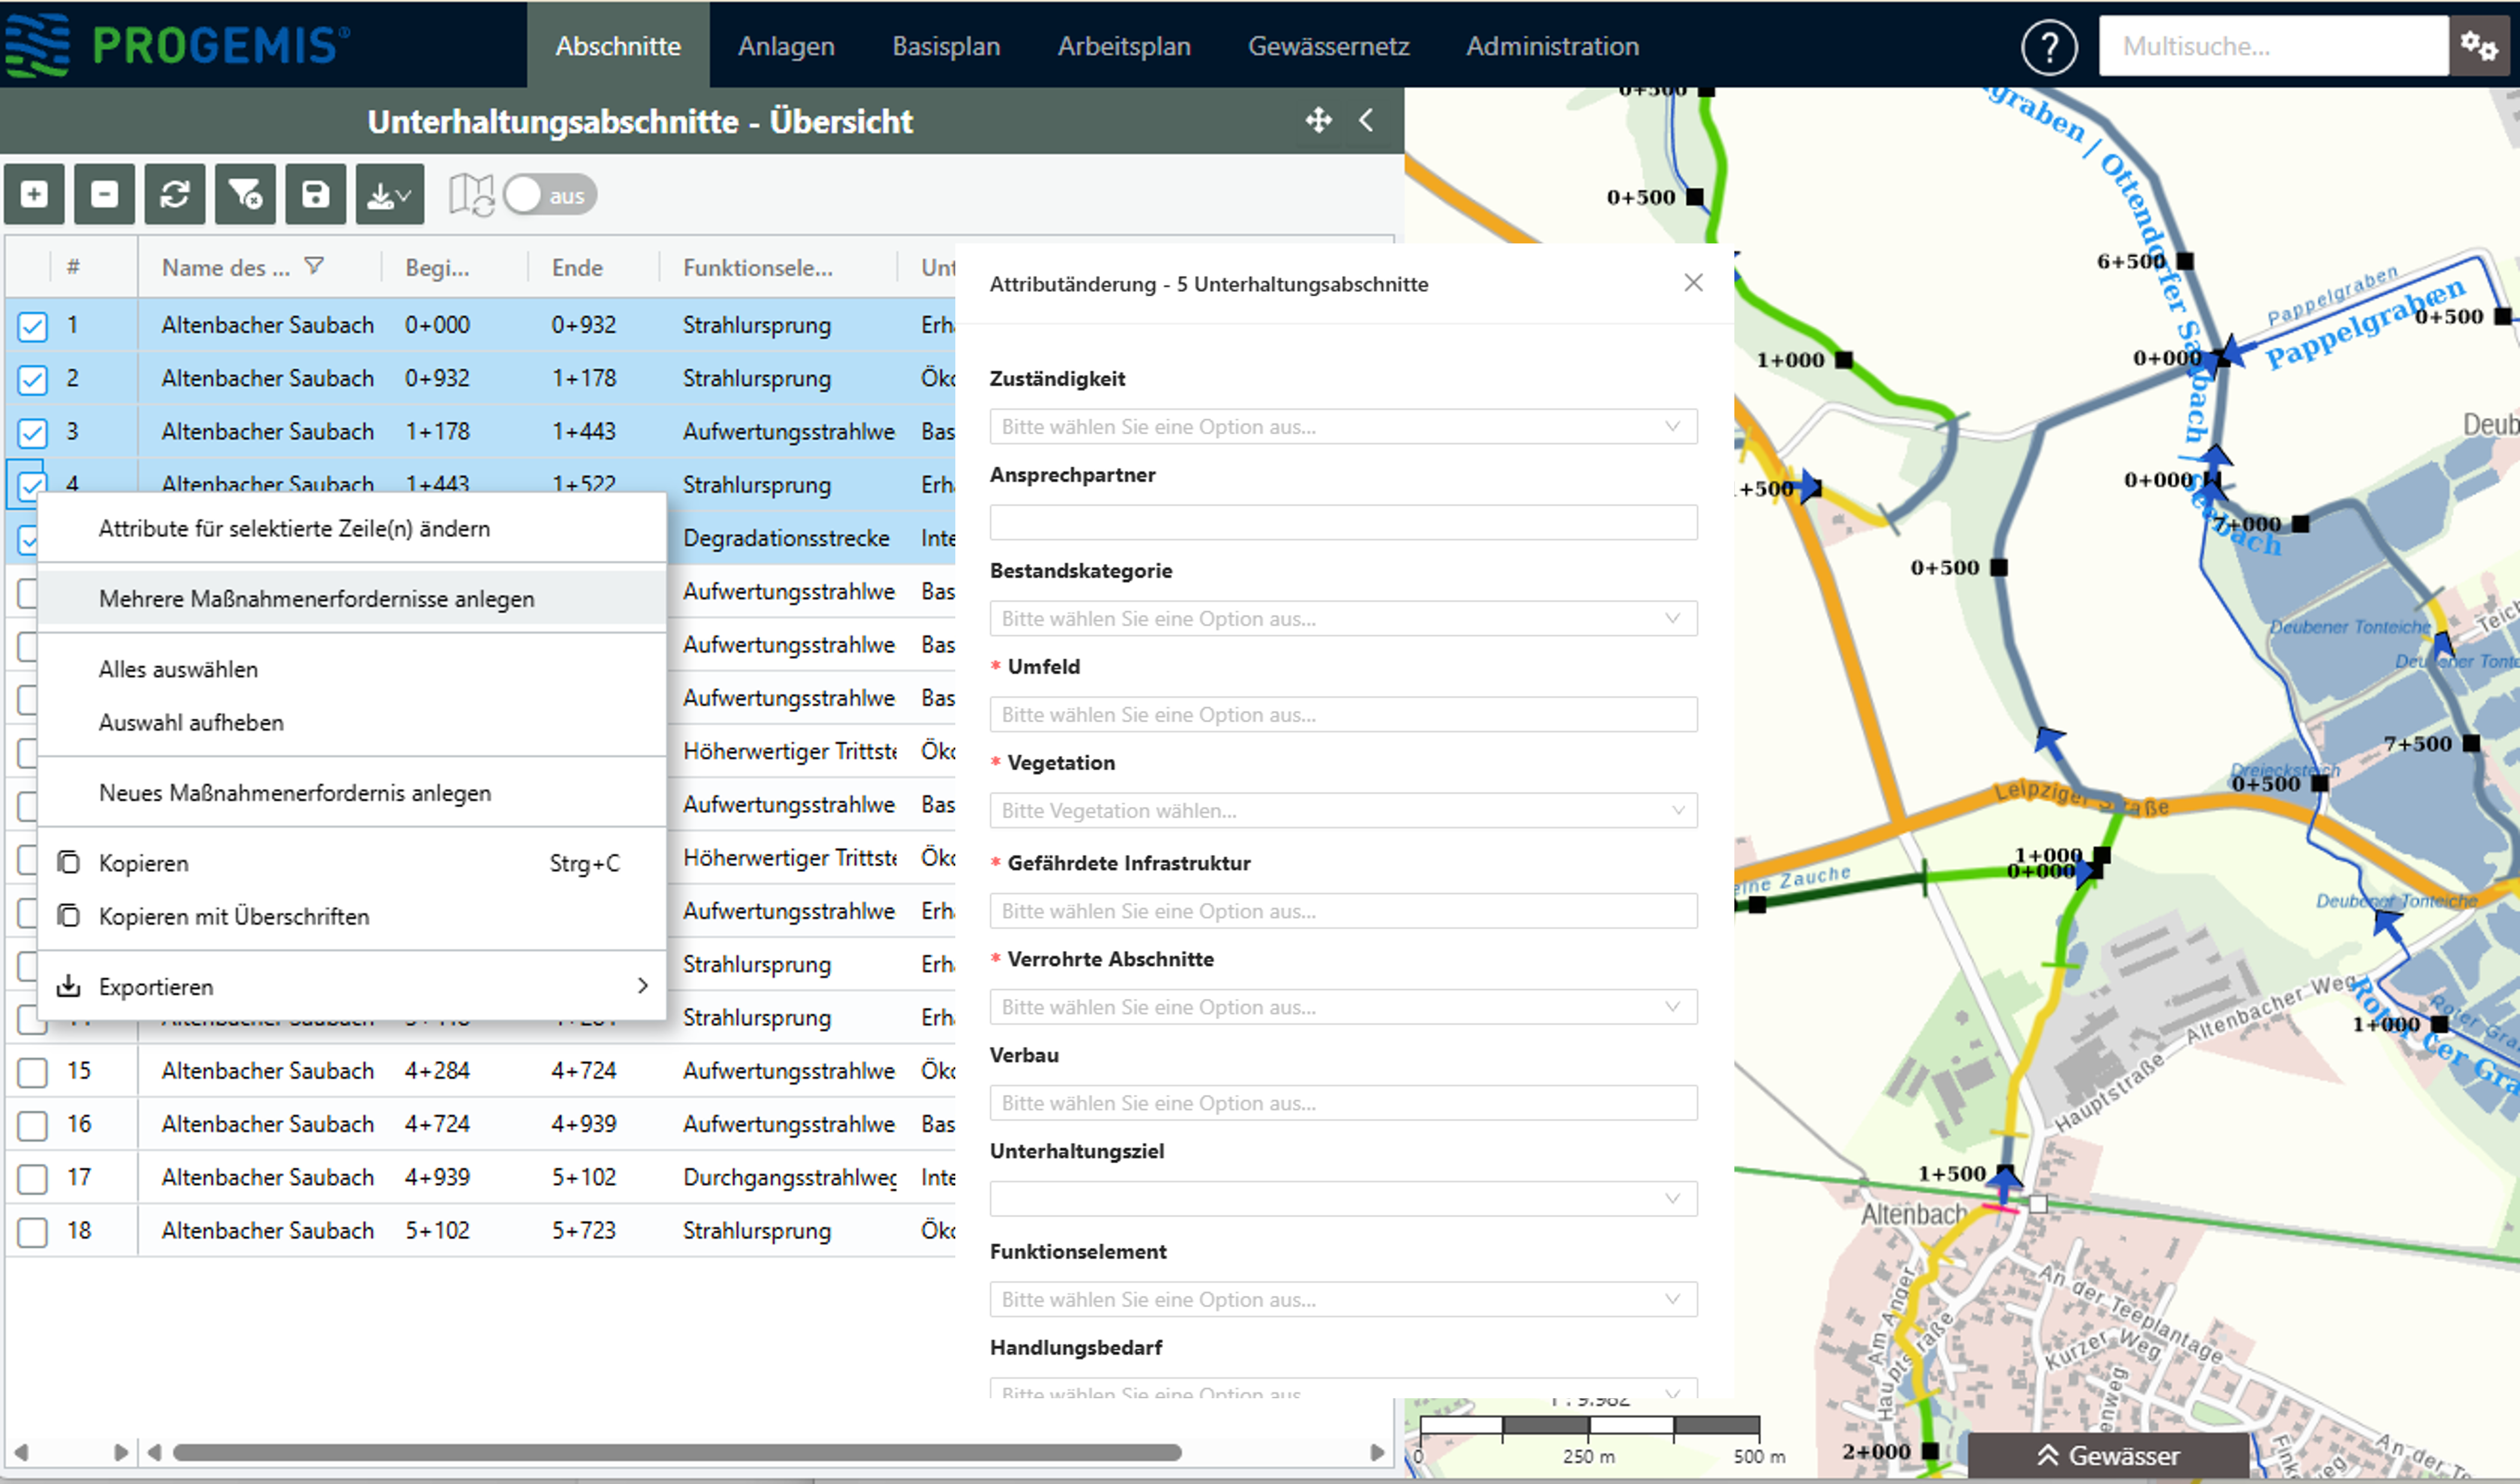Uncheck the checkbox for row 3
Screen dimensions: 2520x1484
coord(32,432)
